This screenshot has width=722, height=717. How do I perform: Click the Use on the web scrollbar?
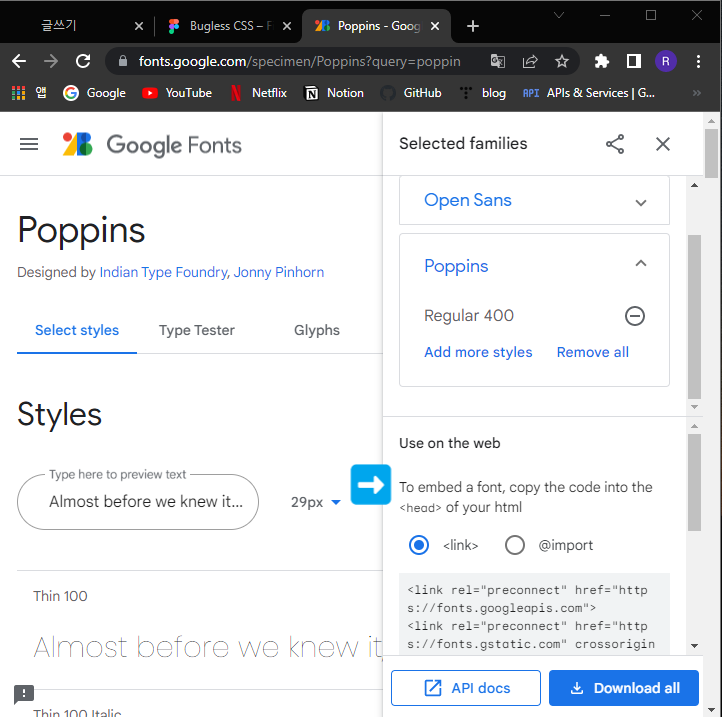tap(694, 482)
